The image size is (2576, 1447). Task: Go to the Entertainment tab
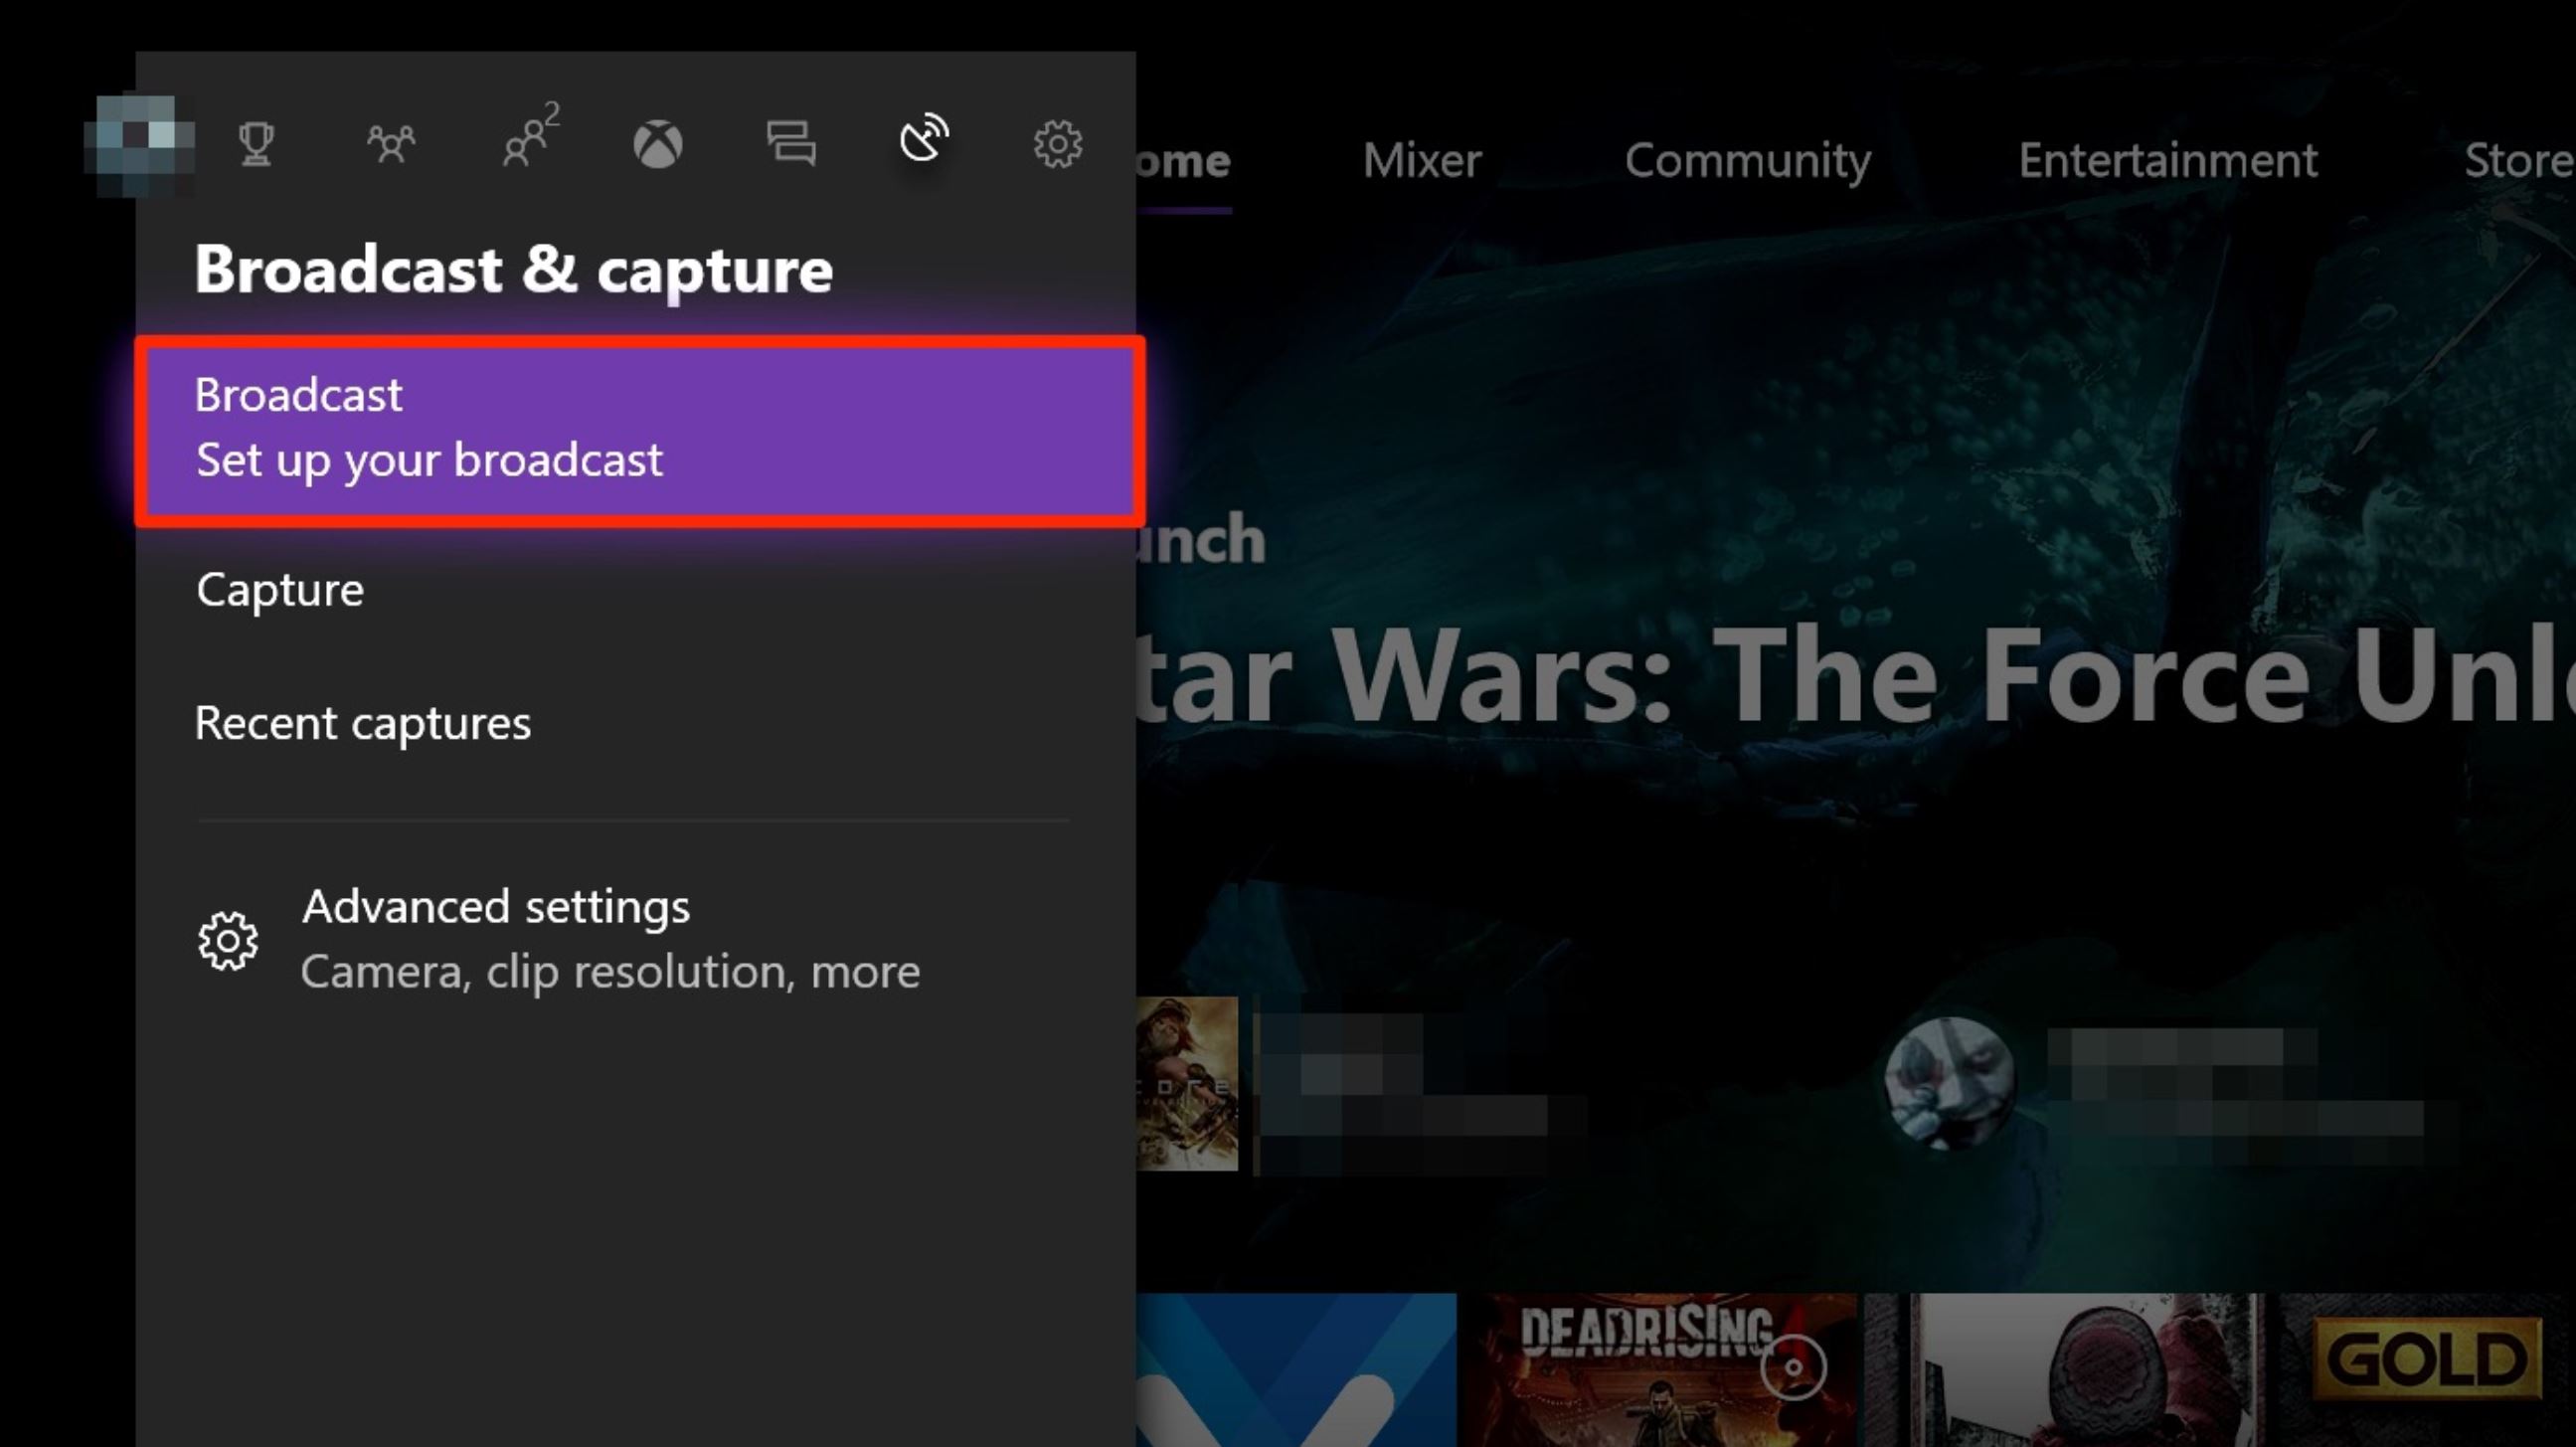point(2167,161)
